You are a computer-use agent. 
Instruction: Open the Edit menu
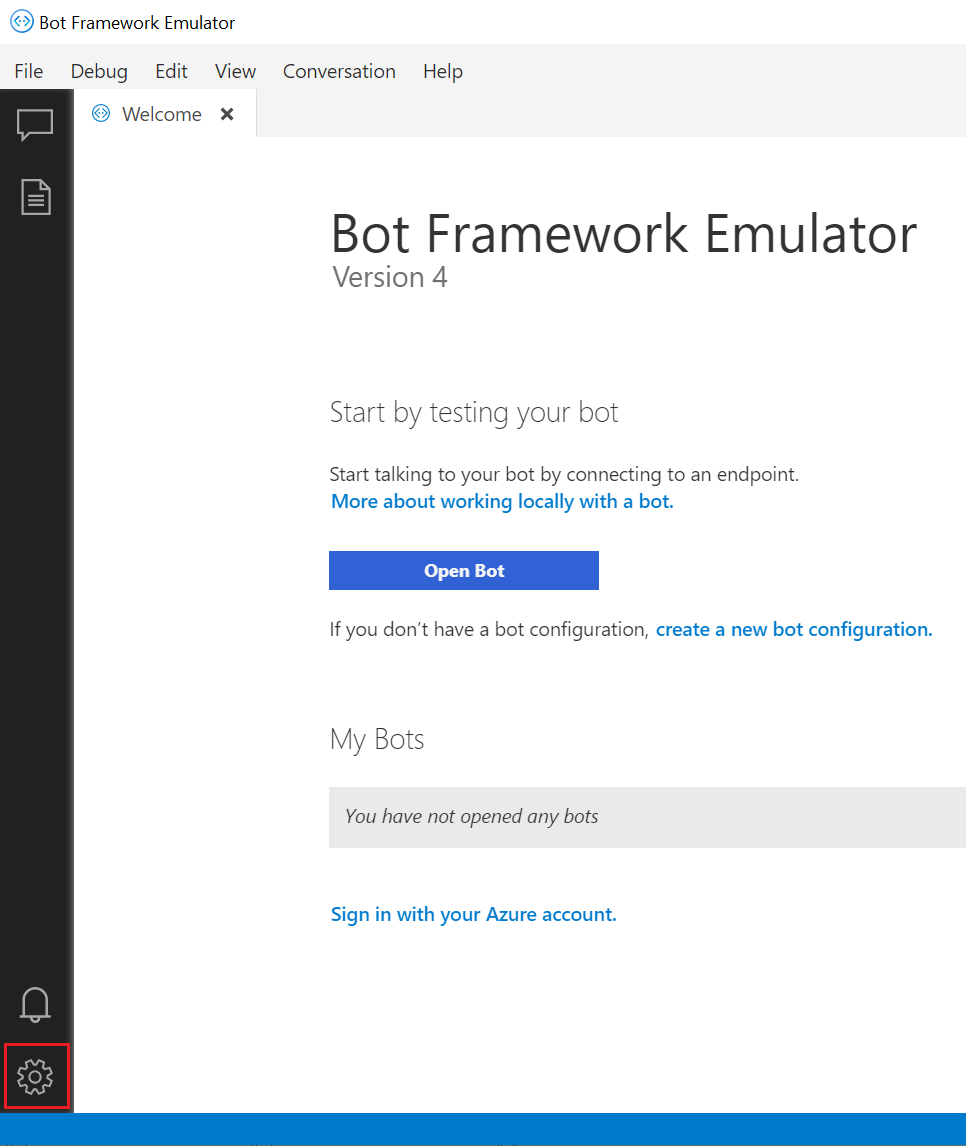[171, 71]
